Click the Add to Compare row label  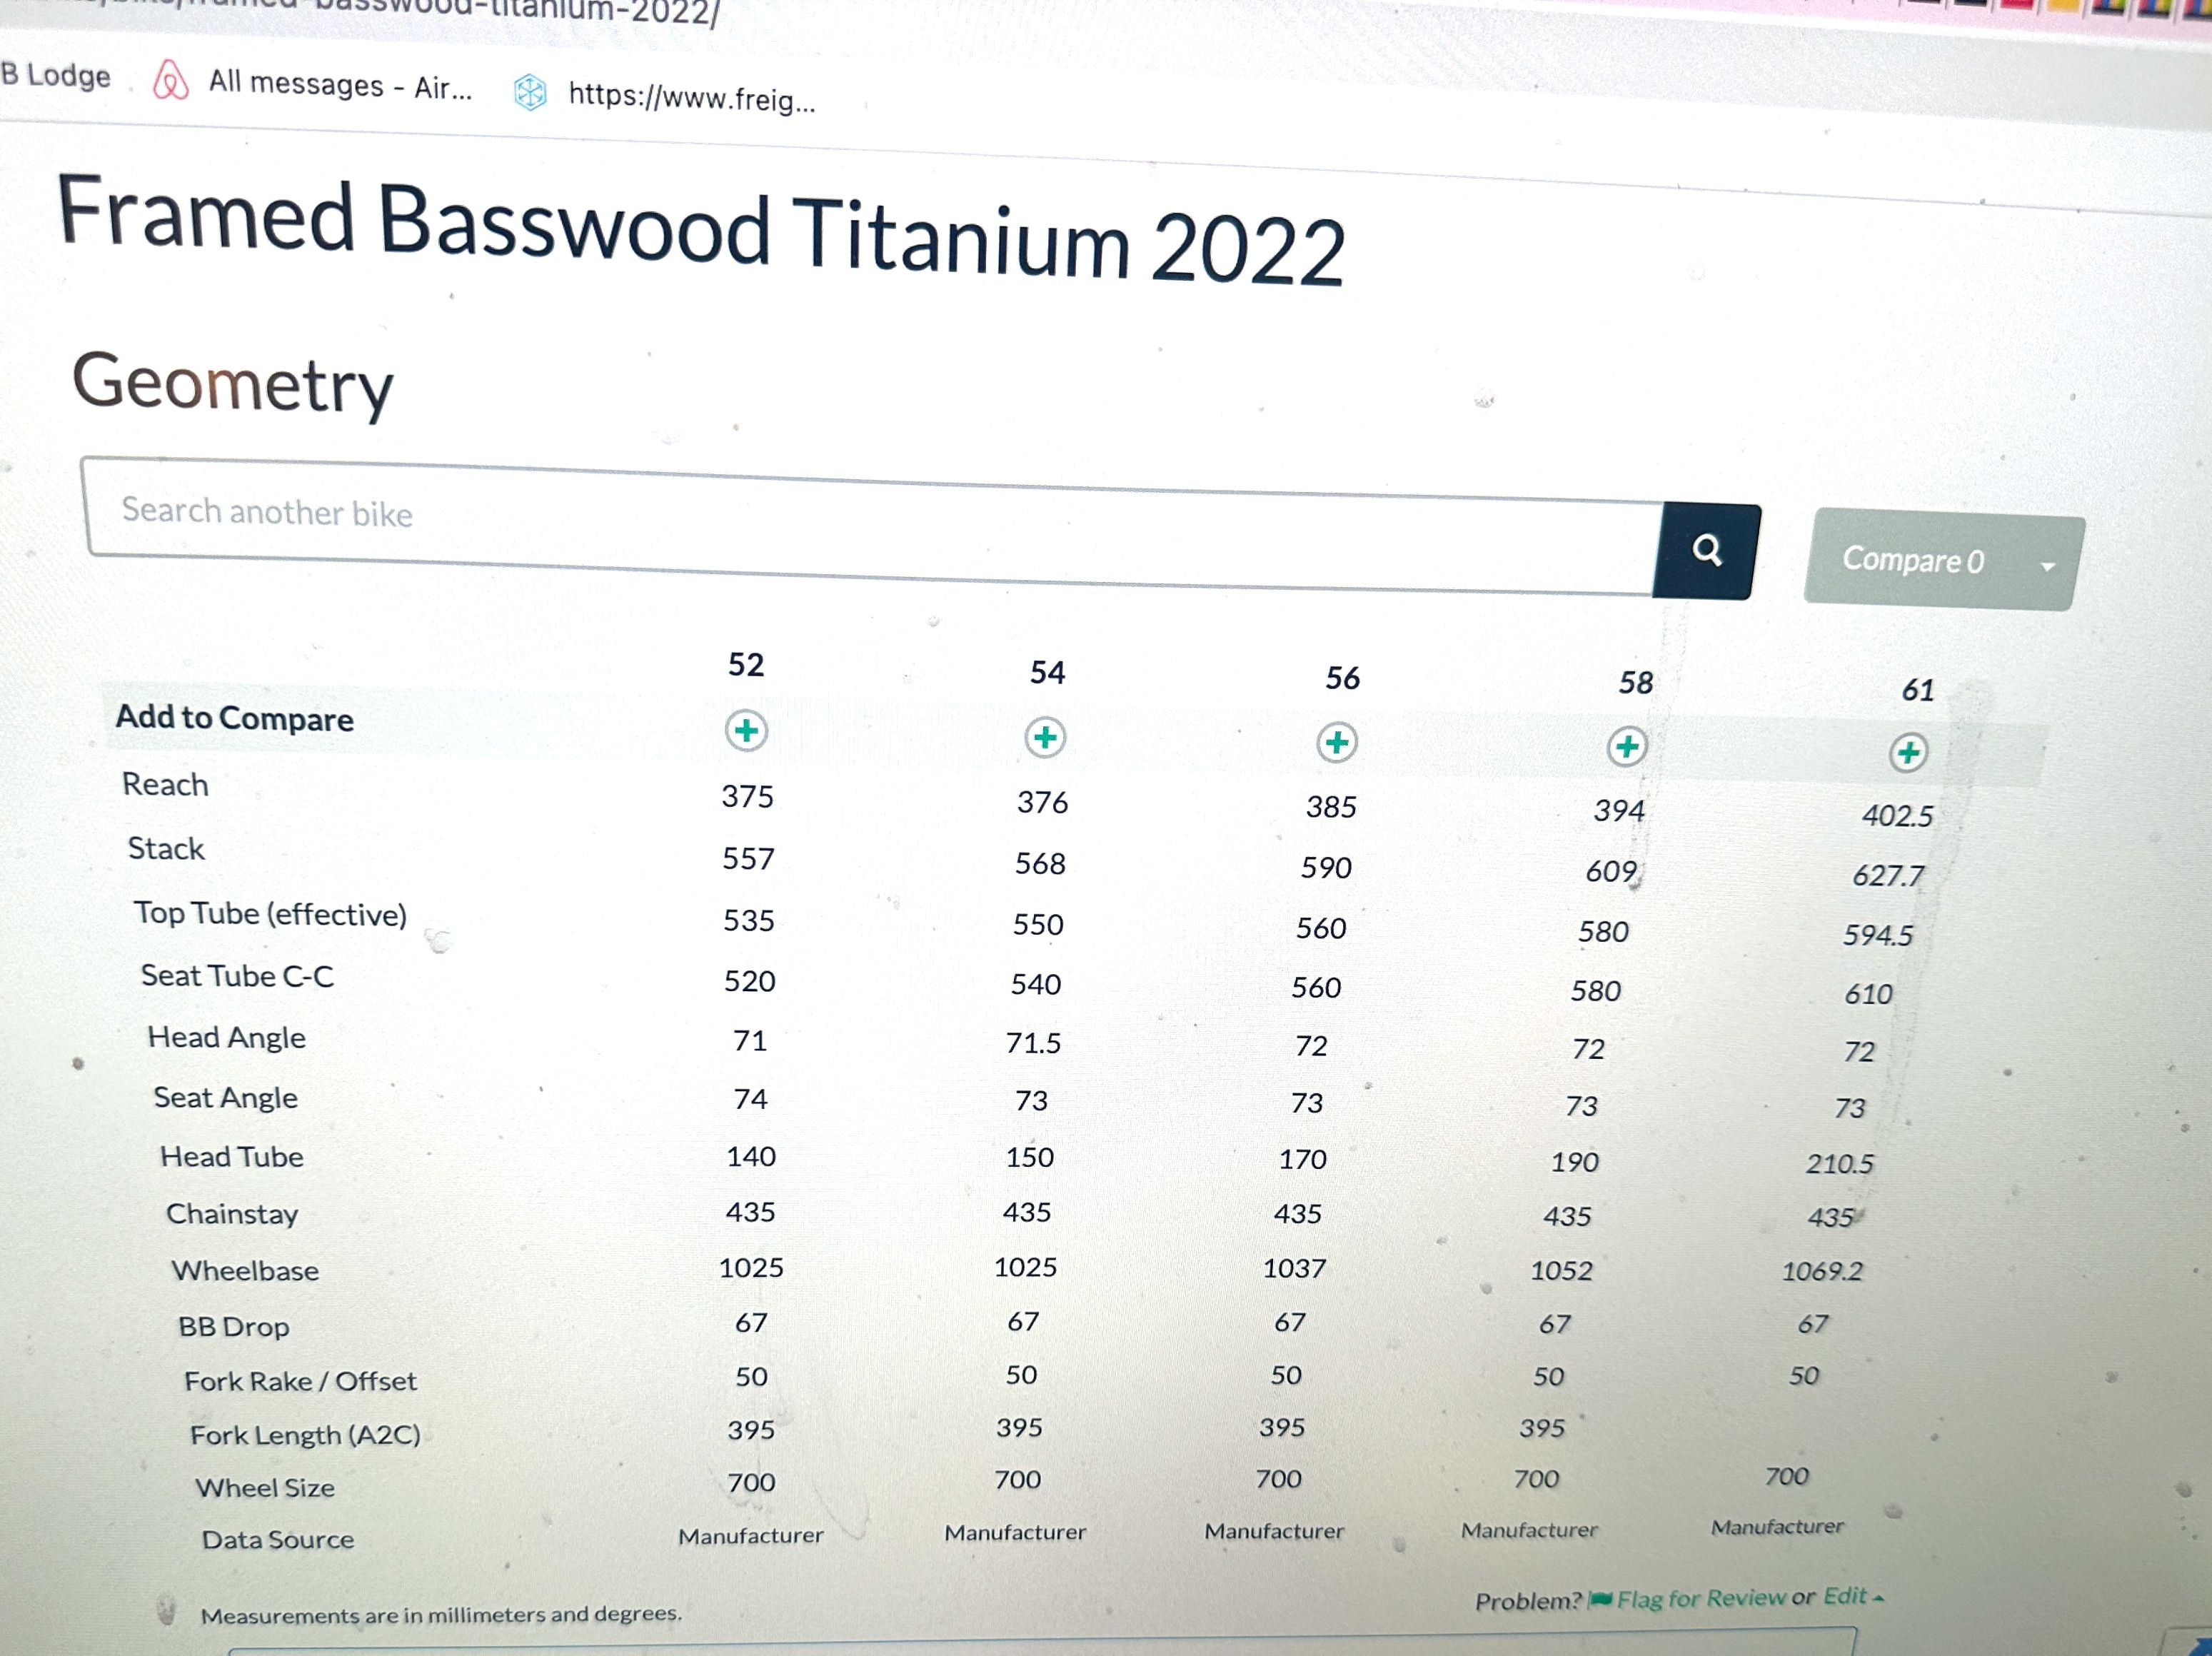pyautogui.click(x=234, y=718)
